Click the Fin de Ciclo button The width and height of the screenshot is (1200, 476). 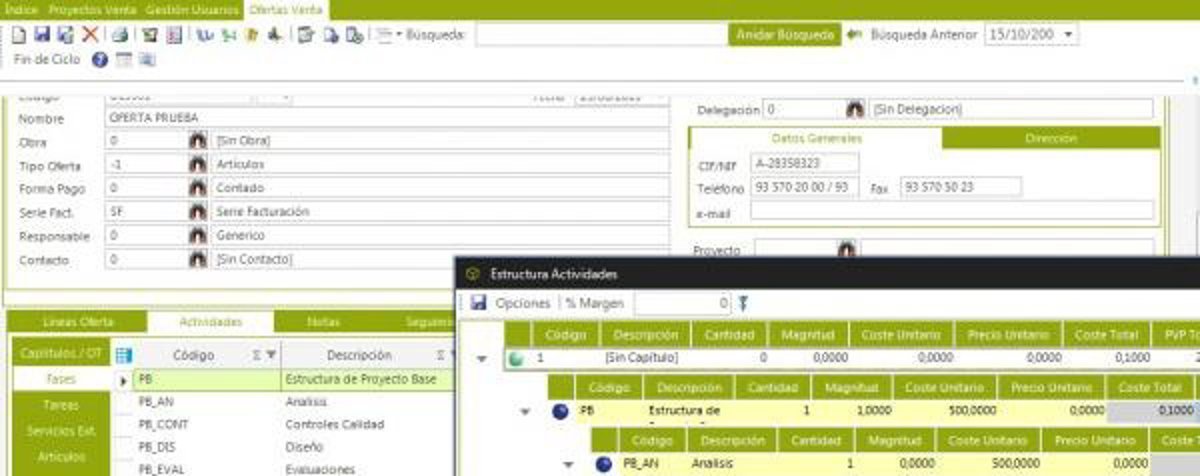(47, 60)
